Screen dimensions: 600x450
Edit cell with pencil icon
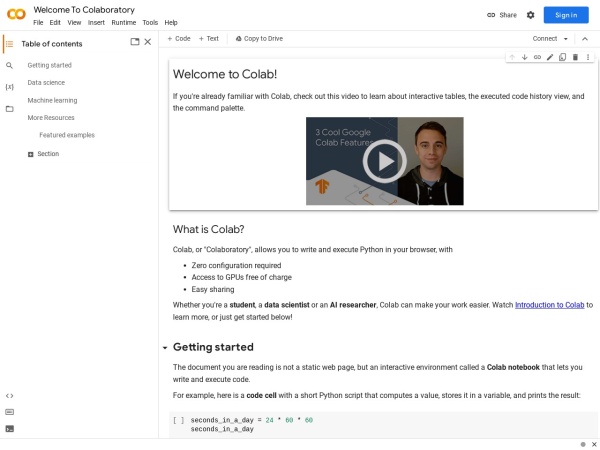pos(550,57)
